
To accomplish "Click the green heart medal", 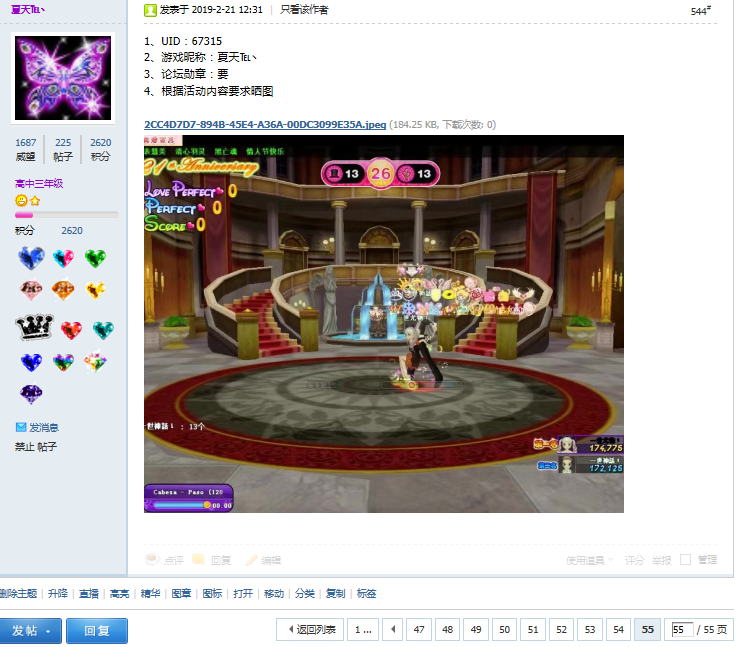I will [95, 258].
